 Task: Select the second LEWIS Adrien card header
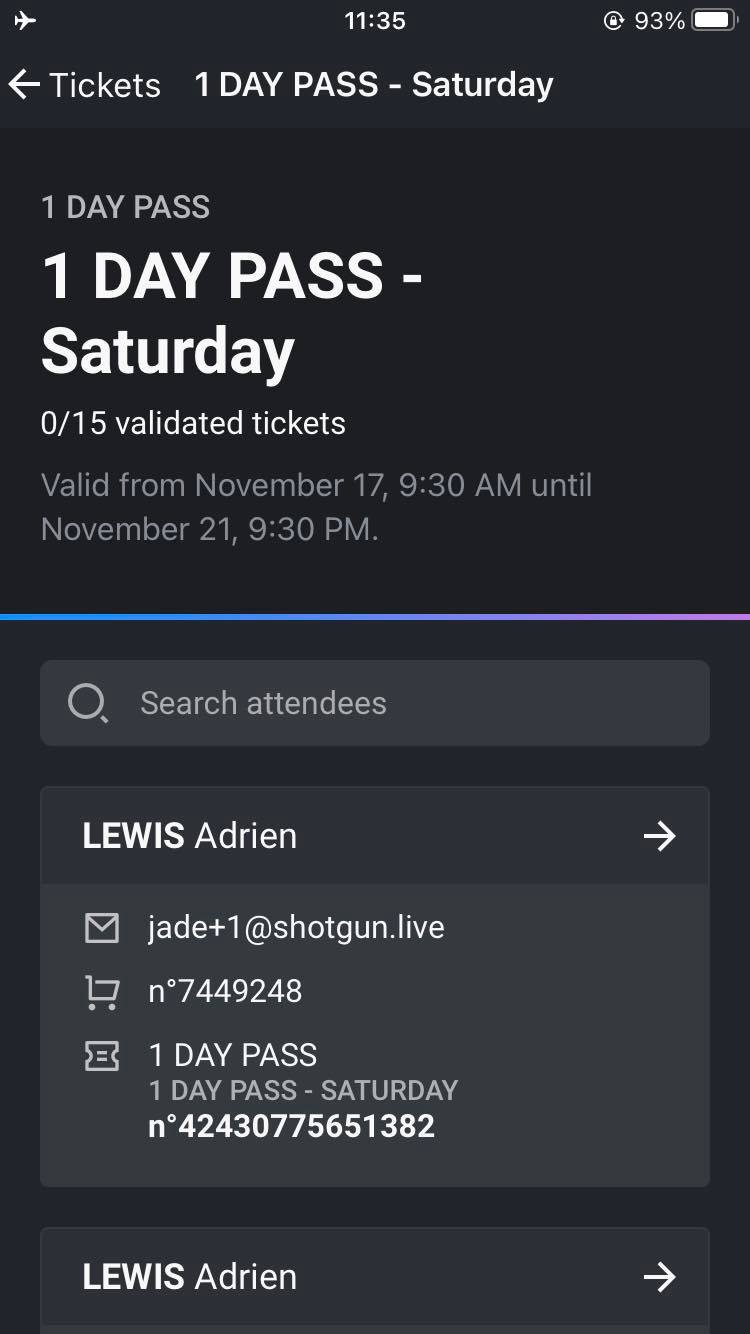pyautogui.click(x=375, y=1277)
